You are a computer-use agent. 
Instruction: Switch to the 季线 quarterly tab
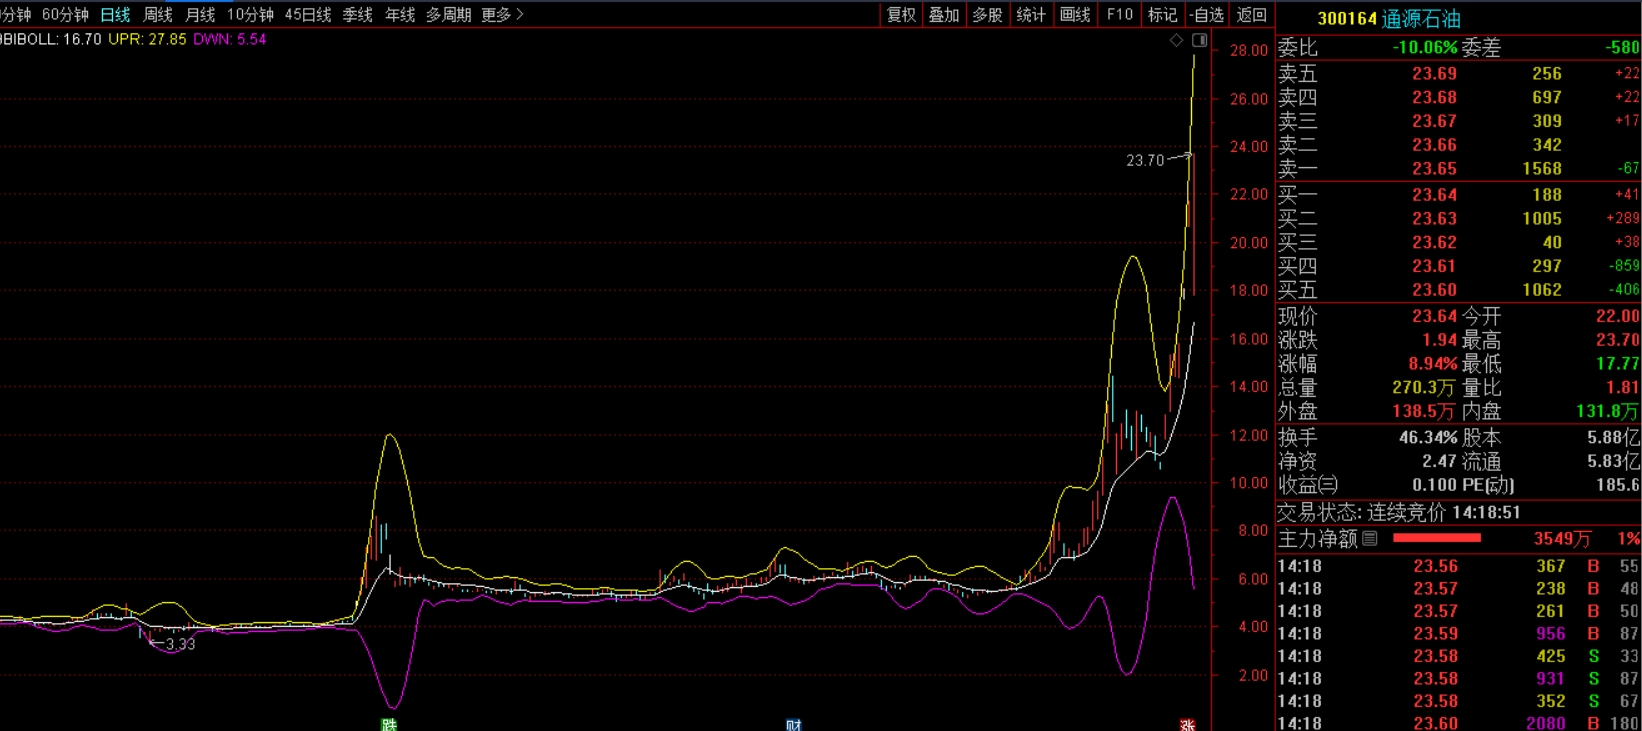tap(357, 14)
